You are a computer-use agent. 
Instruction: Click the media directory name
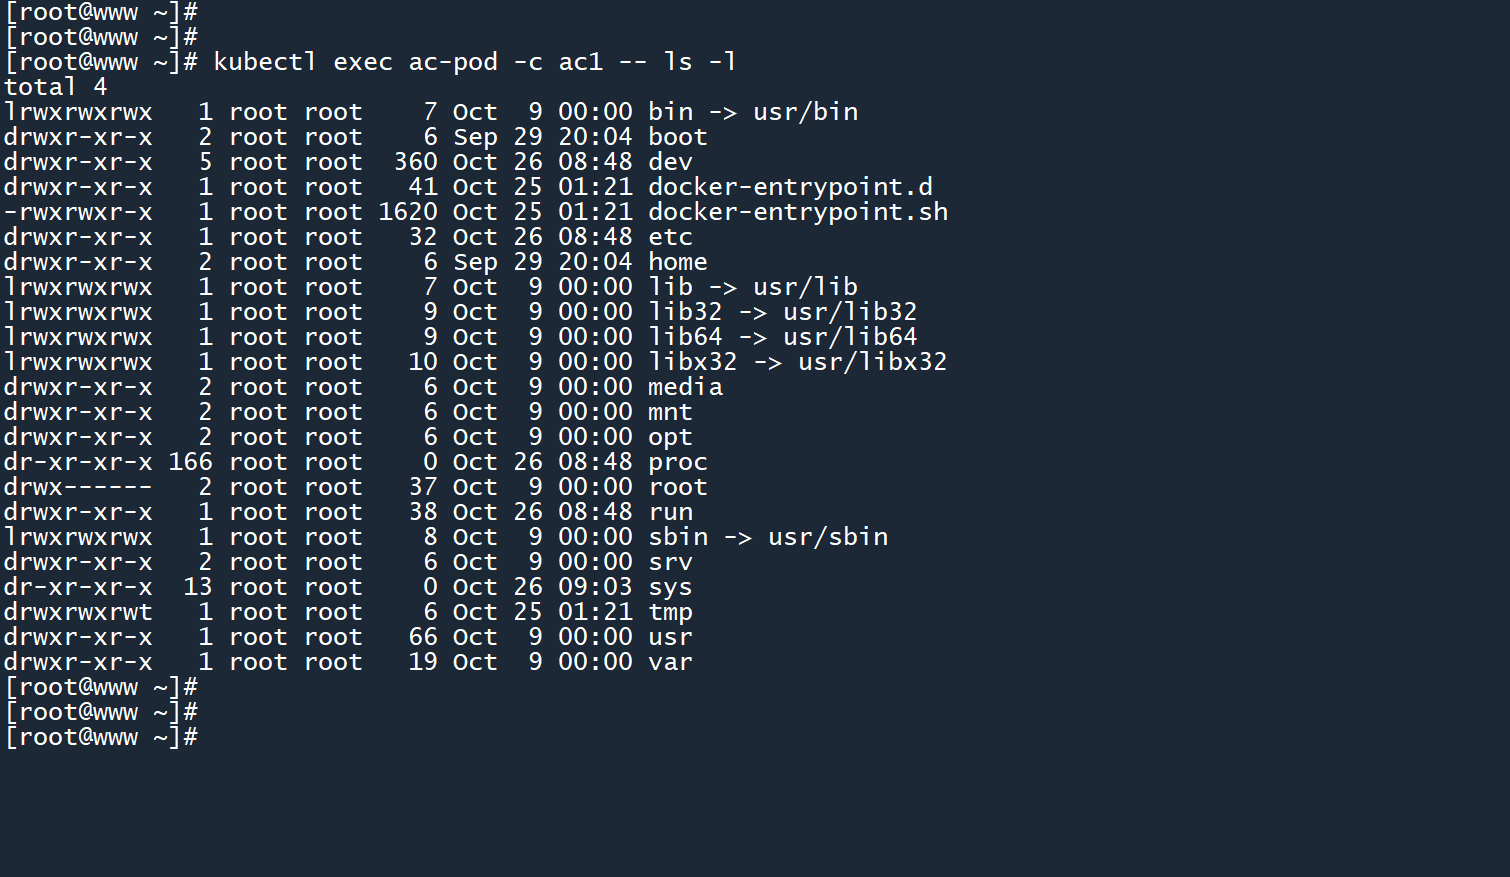[x=685, y=387]
